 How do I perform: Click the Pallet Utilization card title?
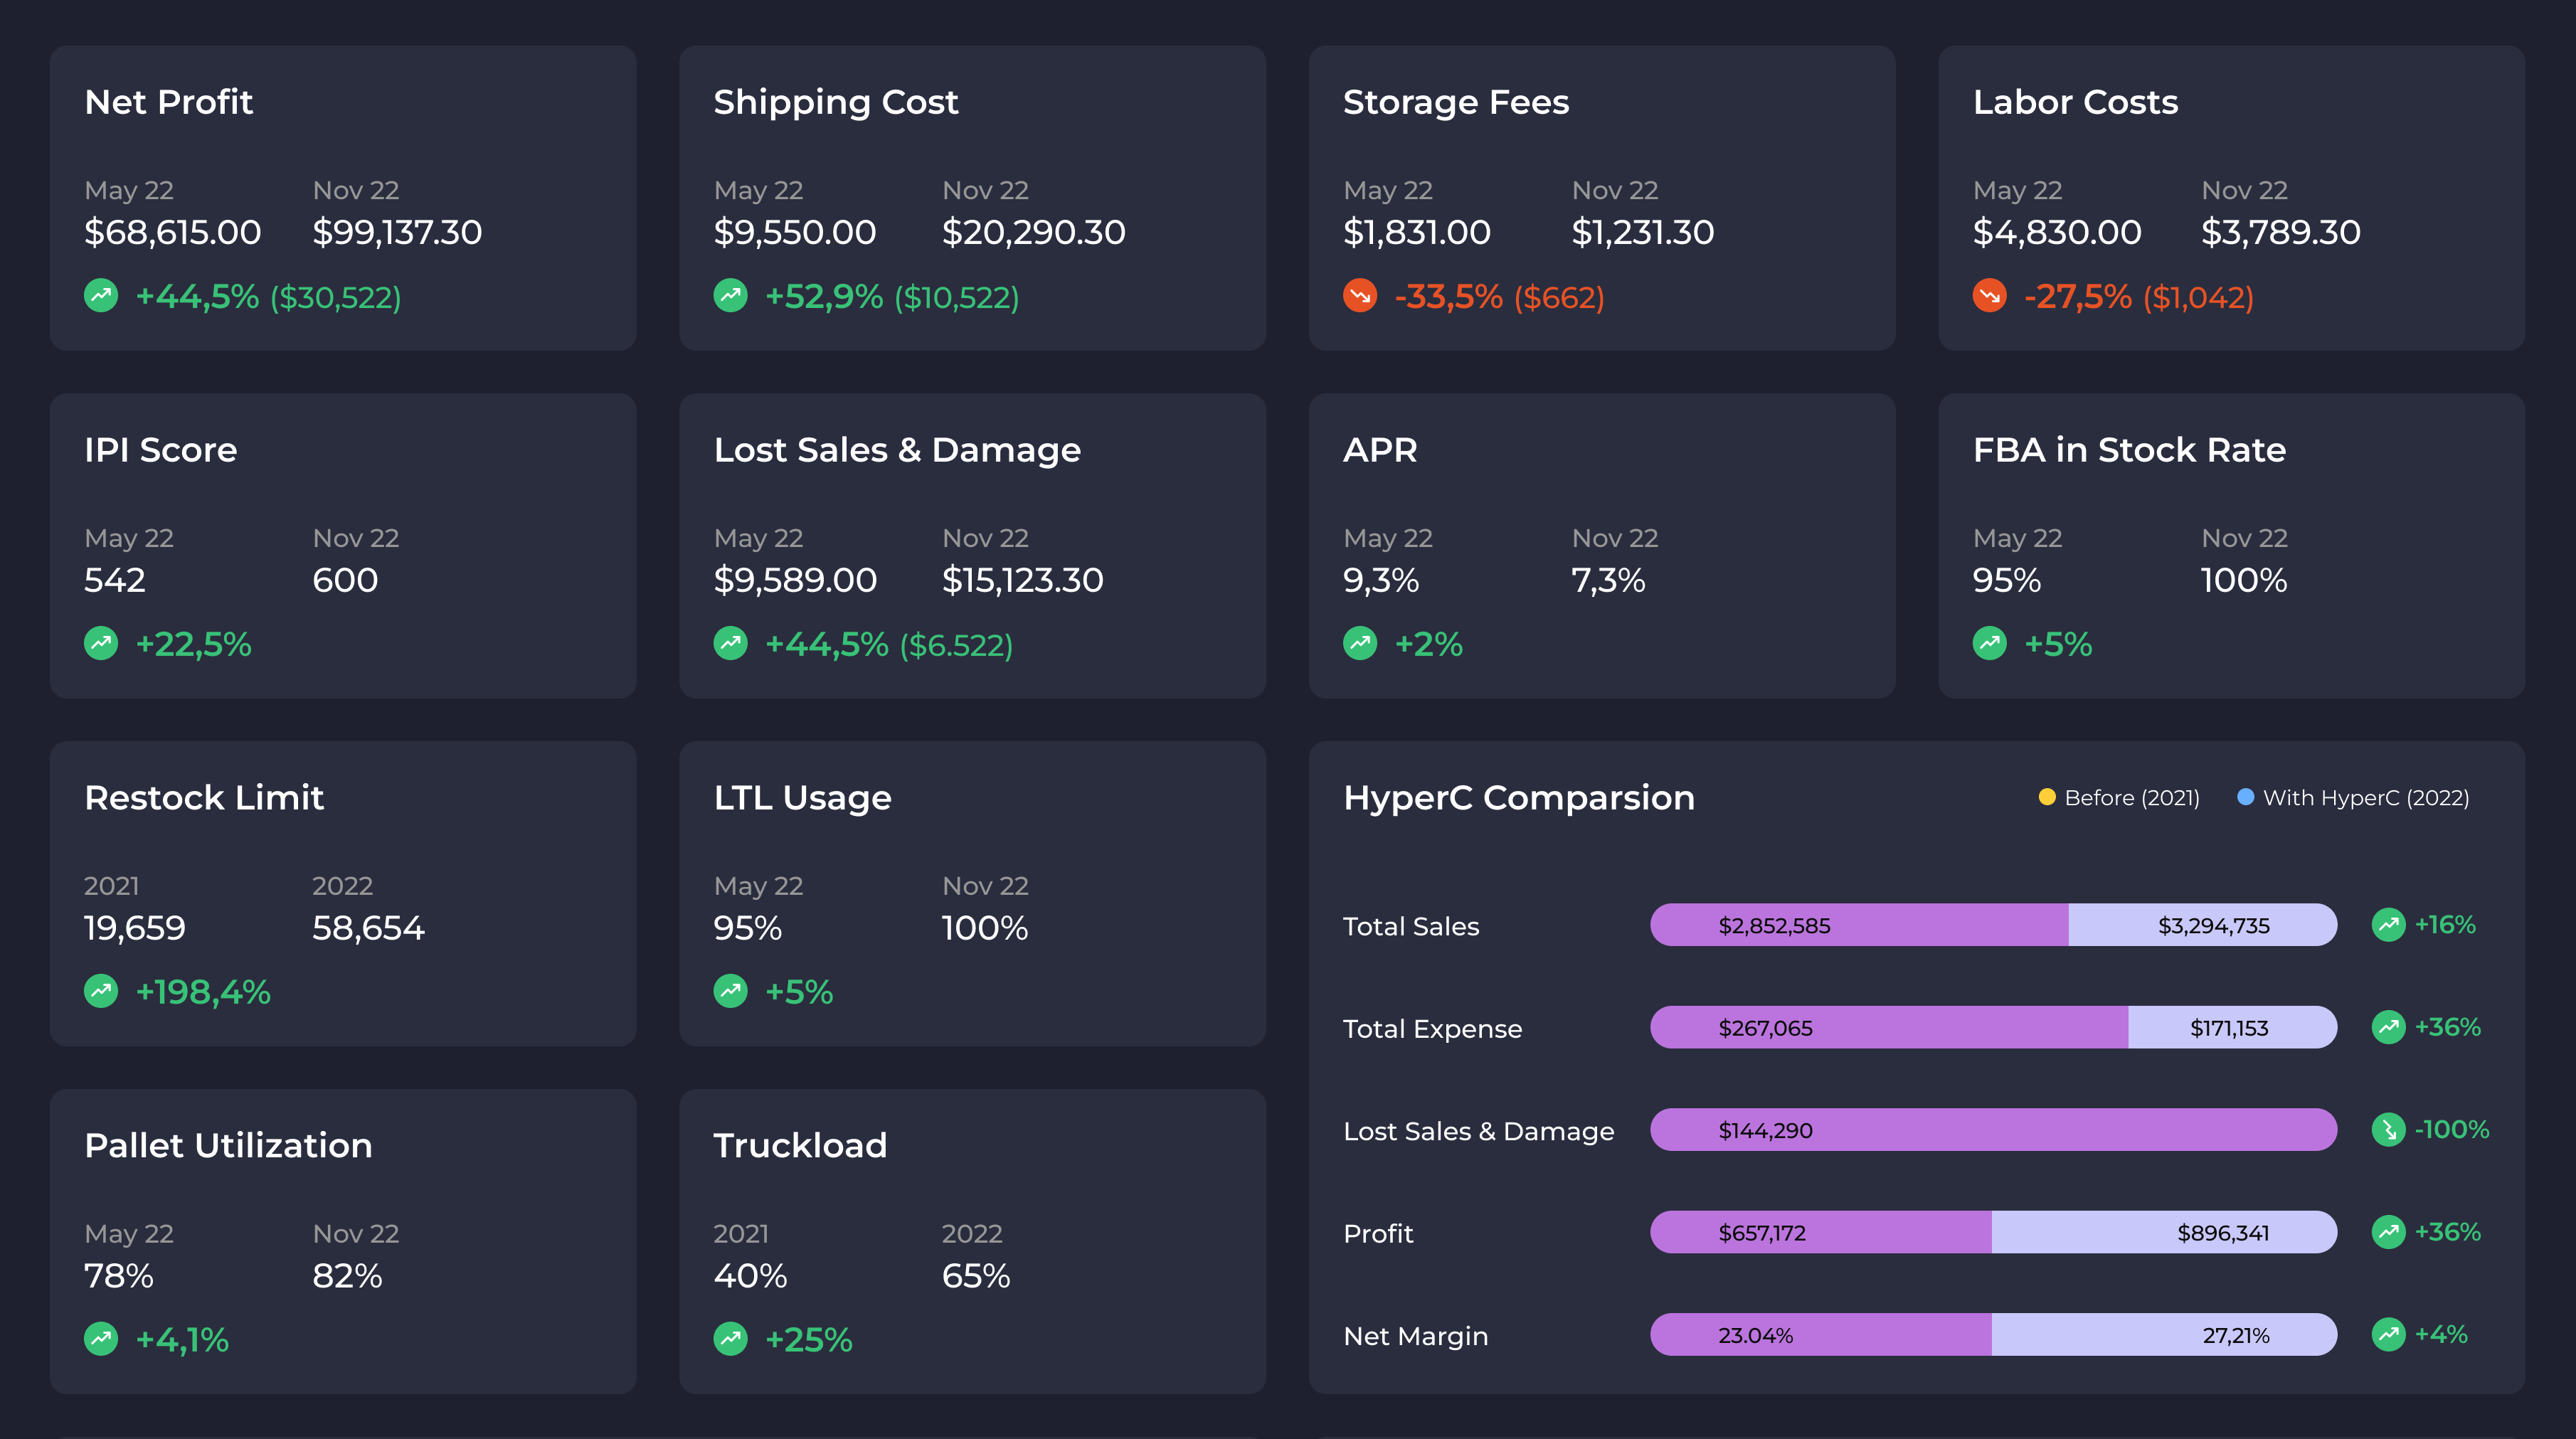(228, 1145)
